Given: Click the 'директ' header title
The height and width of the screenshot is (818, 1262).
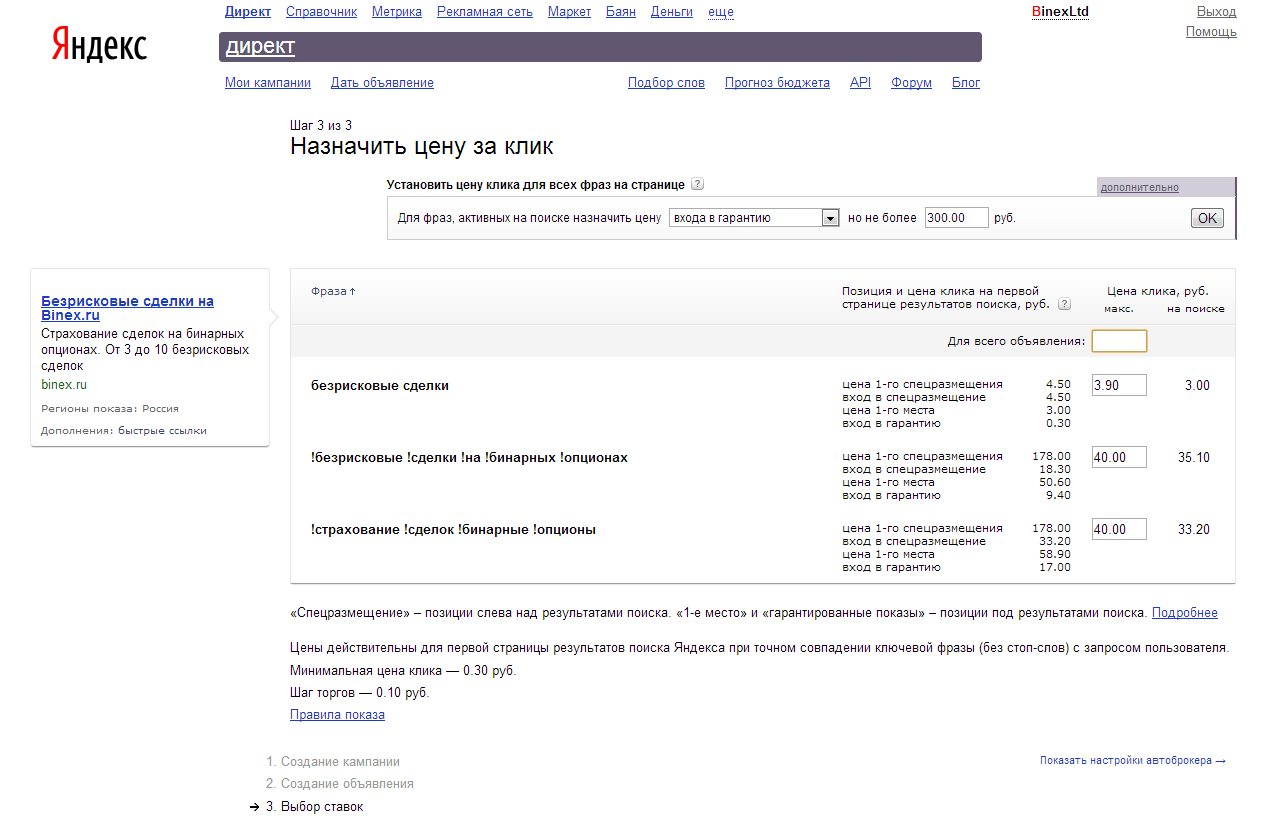Looking at the screenshot, I should 260,47.
